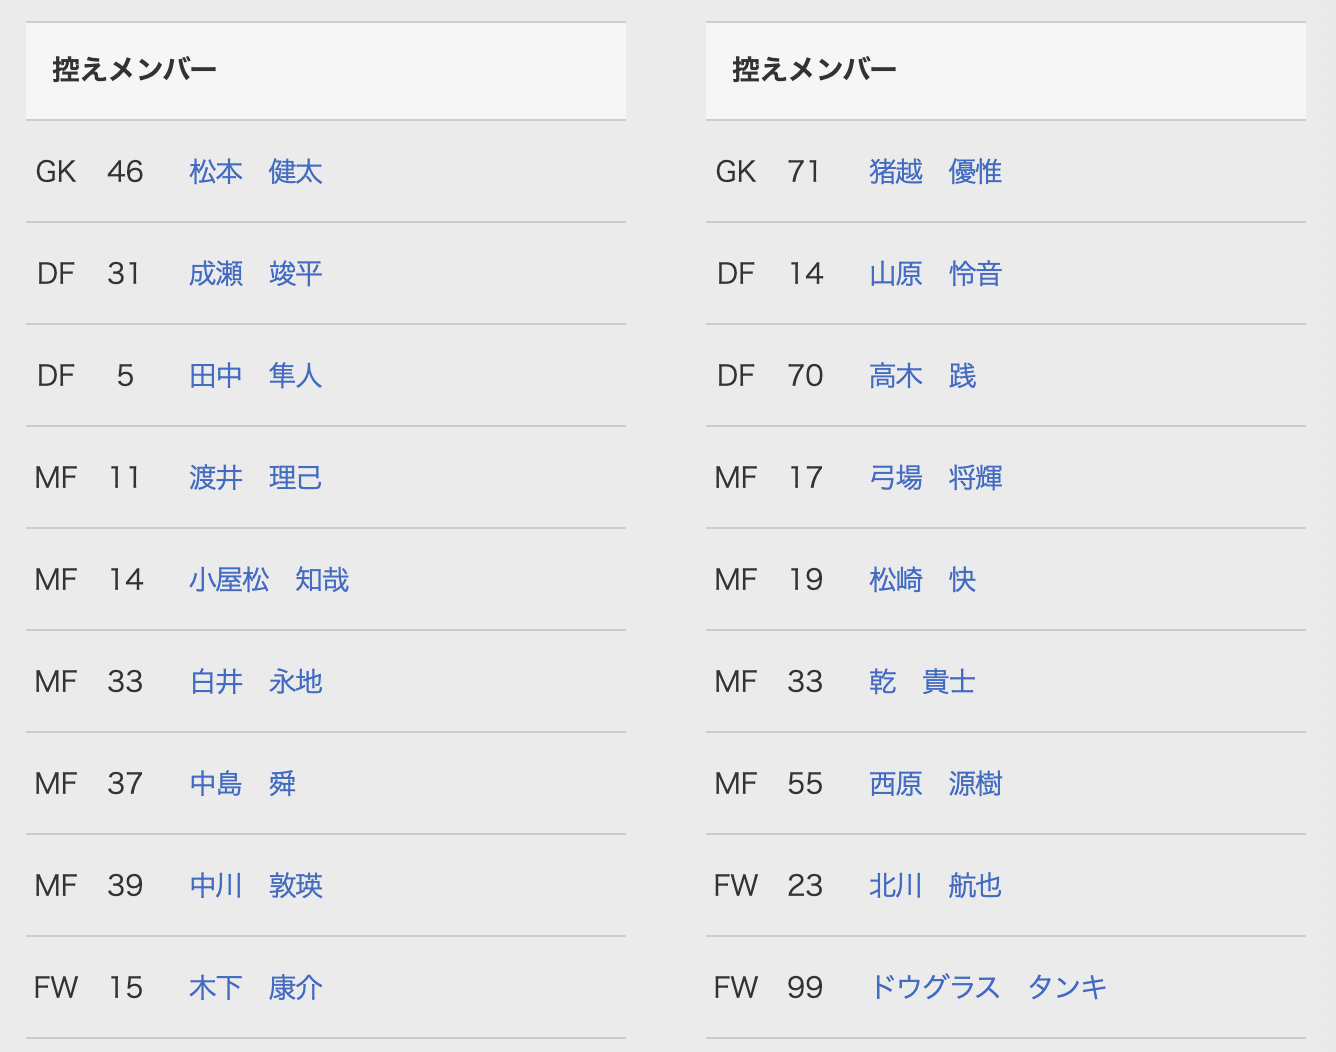Screen dimensions: 1336x1052
Task: Click the ドウグラス タンキ link
Action: tap(988, 988)
